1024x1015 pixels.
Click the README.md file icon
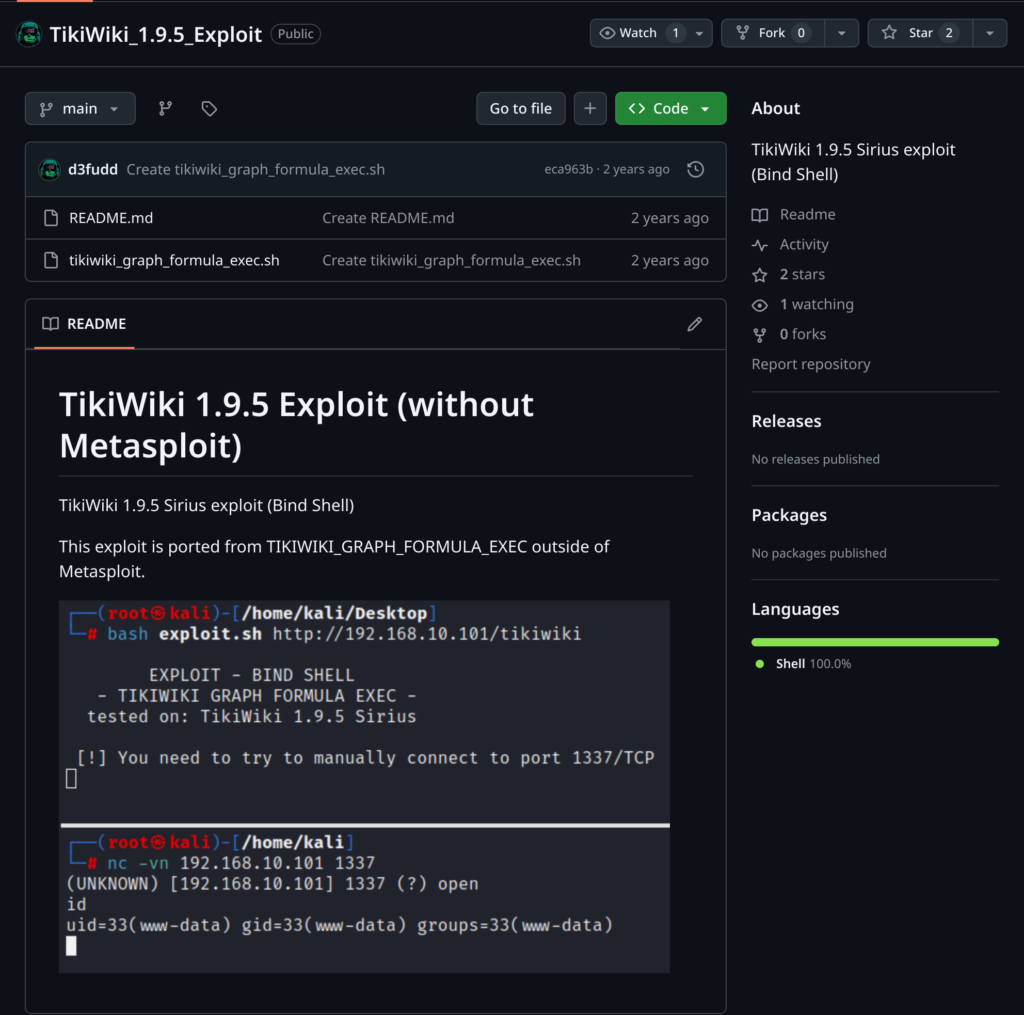[x=51, y=218]
